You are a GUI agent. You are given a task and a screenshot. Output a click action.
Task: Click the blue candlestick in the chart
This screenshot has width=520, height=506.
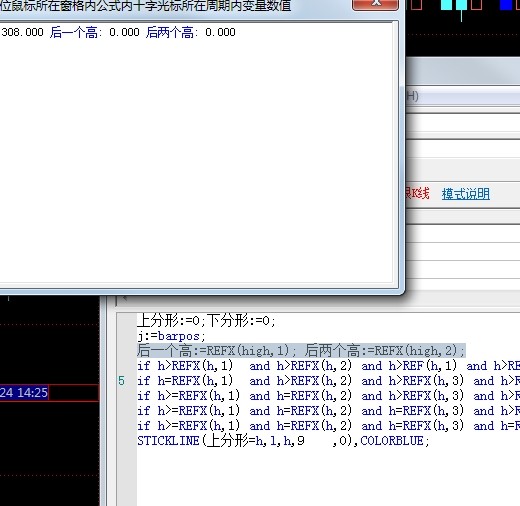pyautogui.click(x=506, y=5)
